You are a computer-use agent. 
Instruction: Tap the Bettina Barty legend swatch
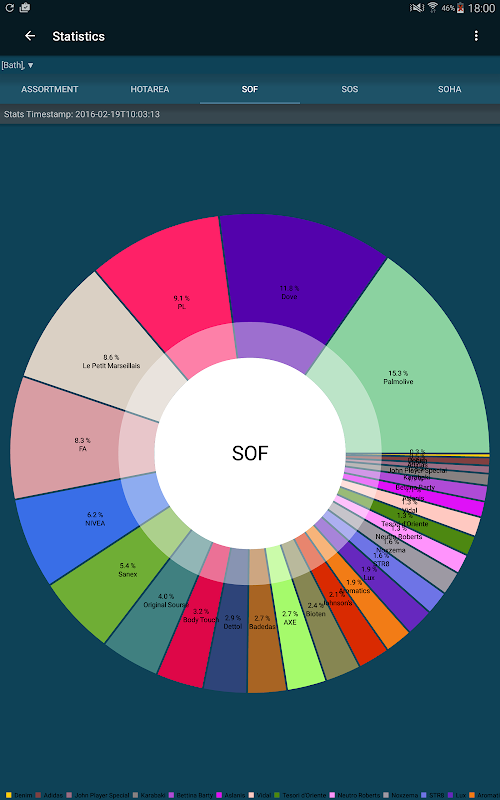coord(171,795)
